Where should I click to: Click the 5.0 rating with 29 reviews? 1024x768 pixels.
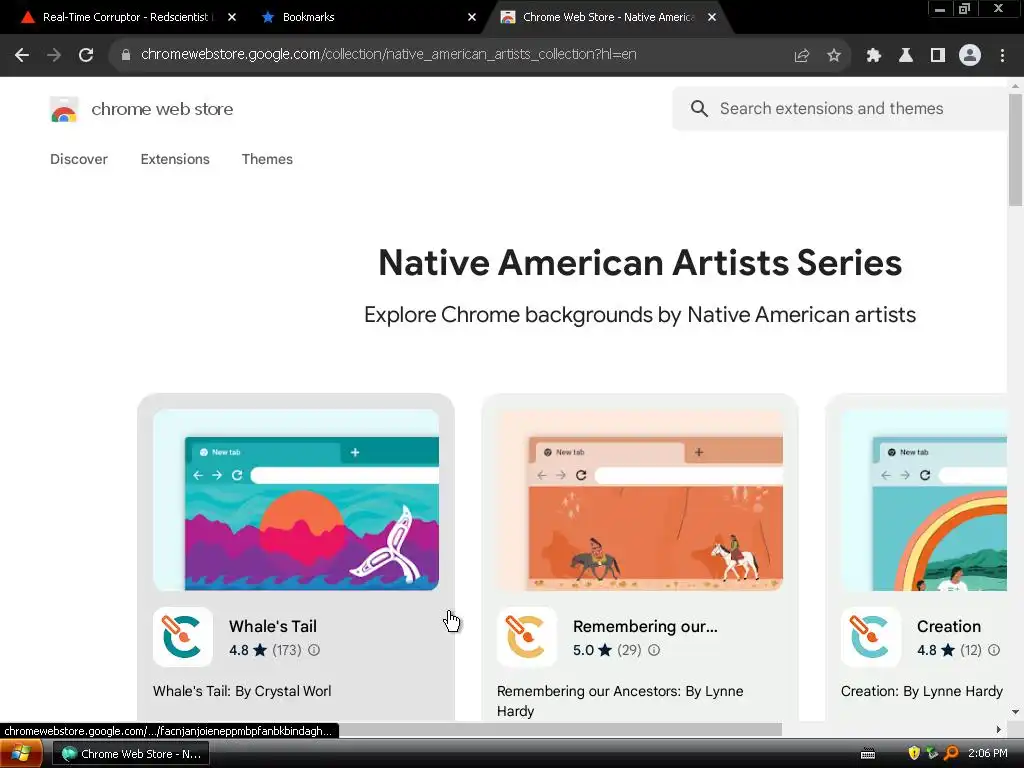(607, 650)
